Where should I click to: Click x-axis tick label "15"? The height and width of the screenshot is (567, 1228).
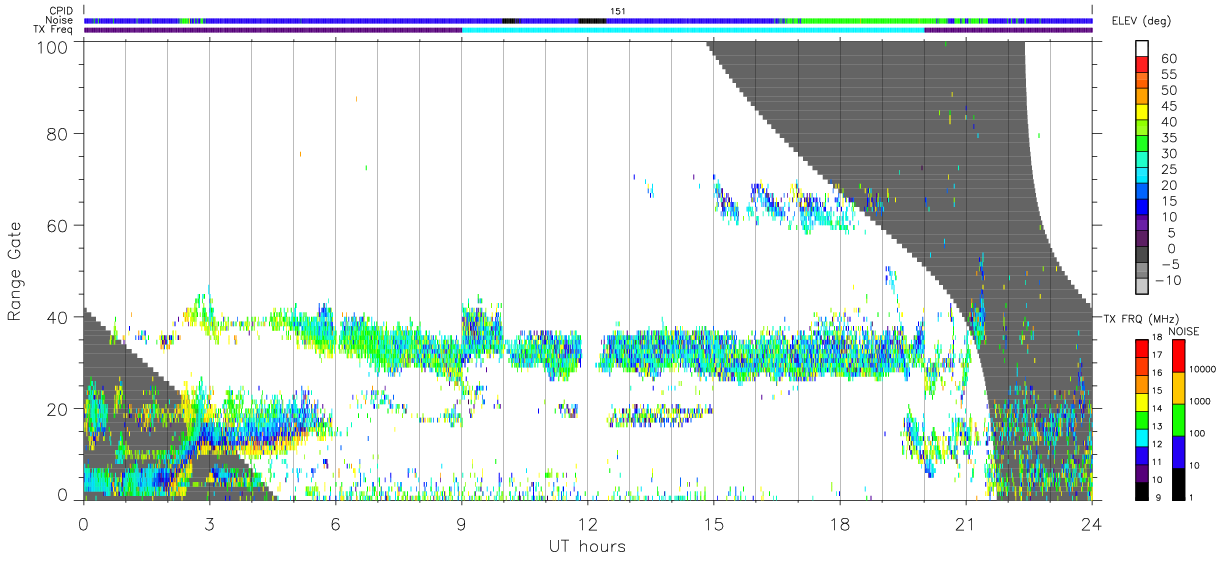[x=714, y=523]
